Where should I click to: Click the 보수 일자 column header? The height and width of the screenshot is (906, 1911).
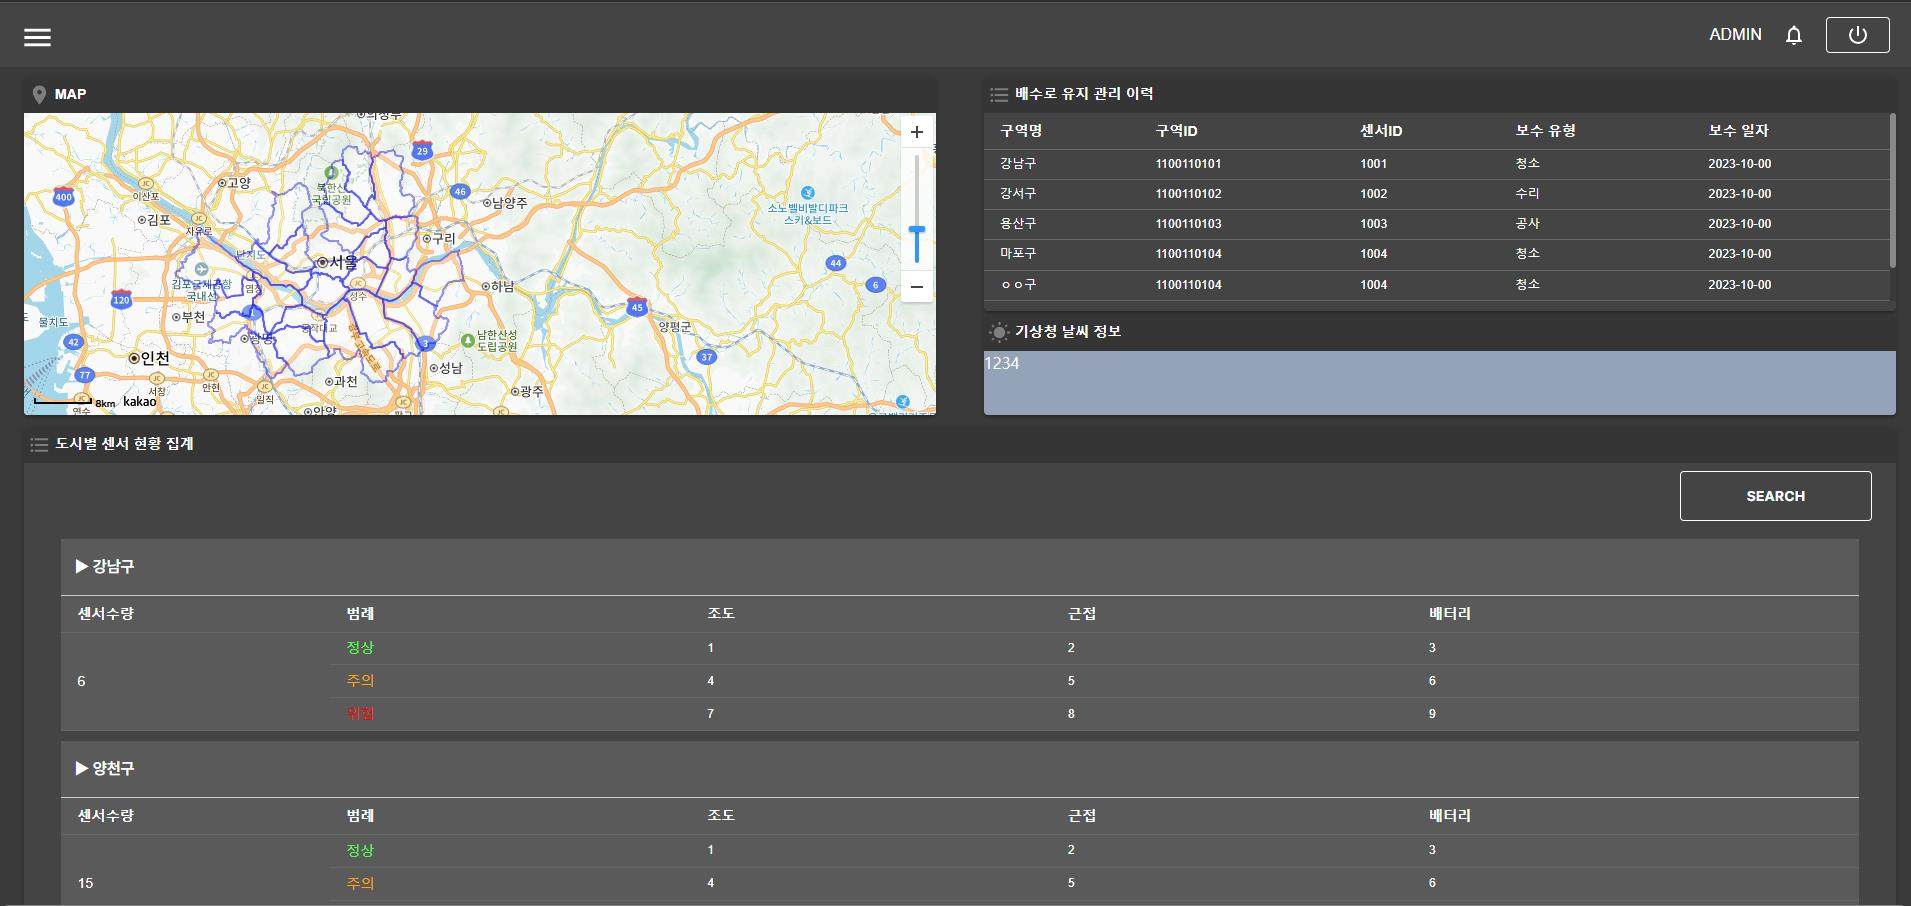(1738, 131)
